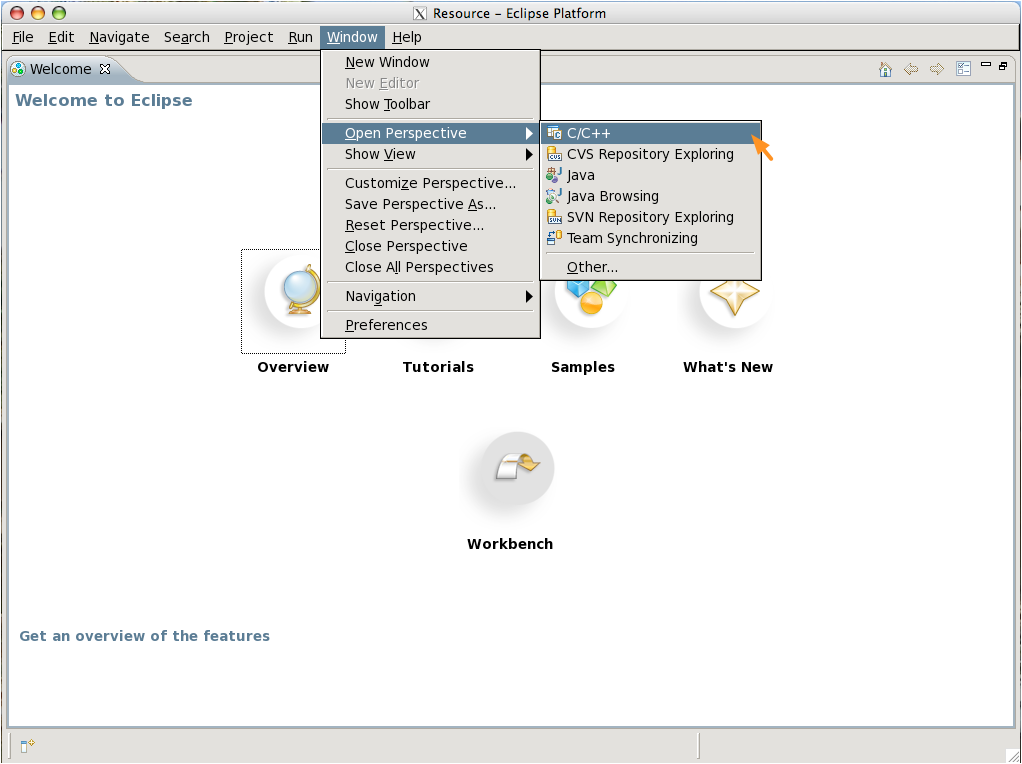Expand the Show View submenu arrow
The width and height of the screenshot is (1022, 764).
[x=529, y=154]
